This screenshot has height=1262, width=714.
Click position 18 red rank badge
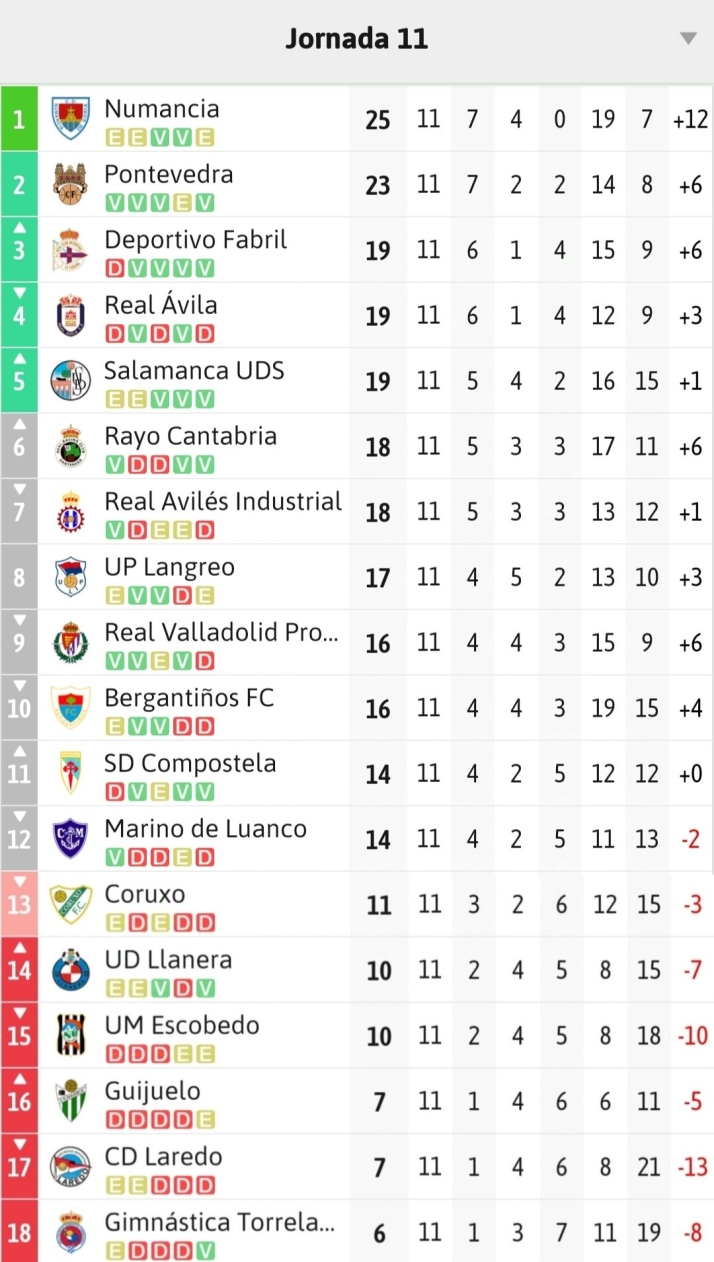click(19, 1233)
